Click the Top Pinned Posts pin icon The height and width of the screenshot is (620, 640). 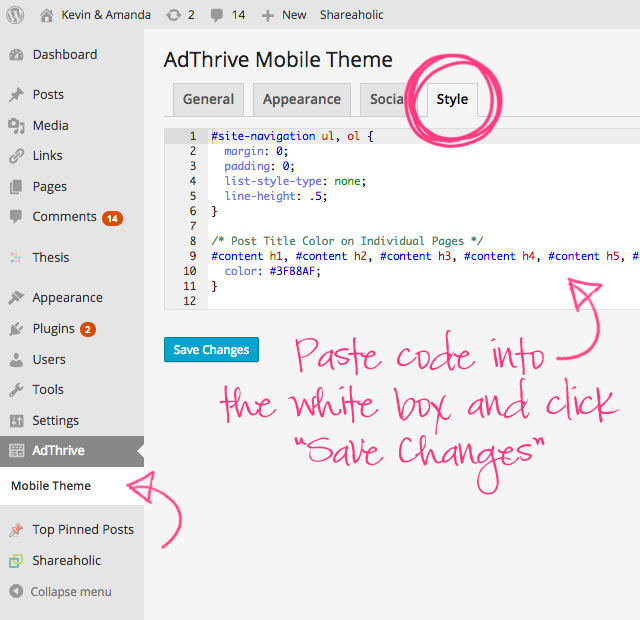16,530
